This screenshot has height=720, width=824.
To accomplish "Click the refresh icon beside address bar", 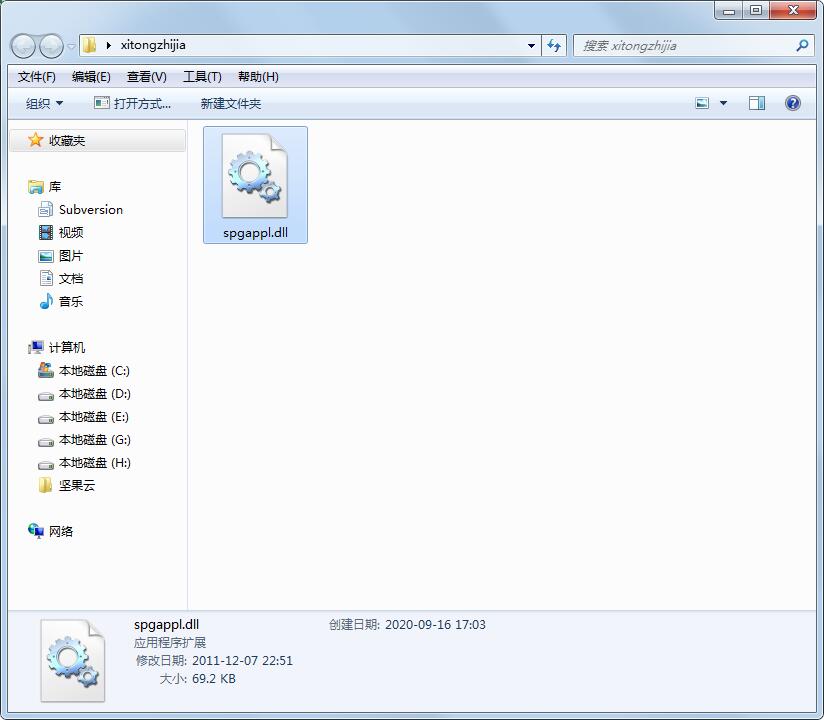I will (553, 45).
